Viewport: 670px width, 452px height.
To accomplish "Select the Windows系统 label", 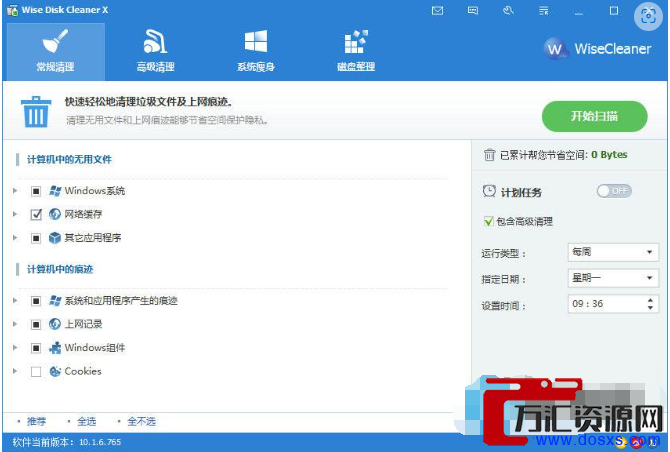I will tap(94, 191).
